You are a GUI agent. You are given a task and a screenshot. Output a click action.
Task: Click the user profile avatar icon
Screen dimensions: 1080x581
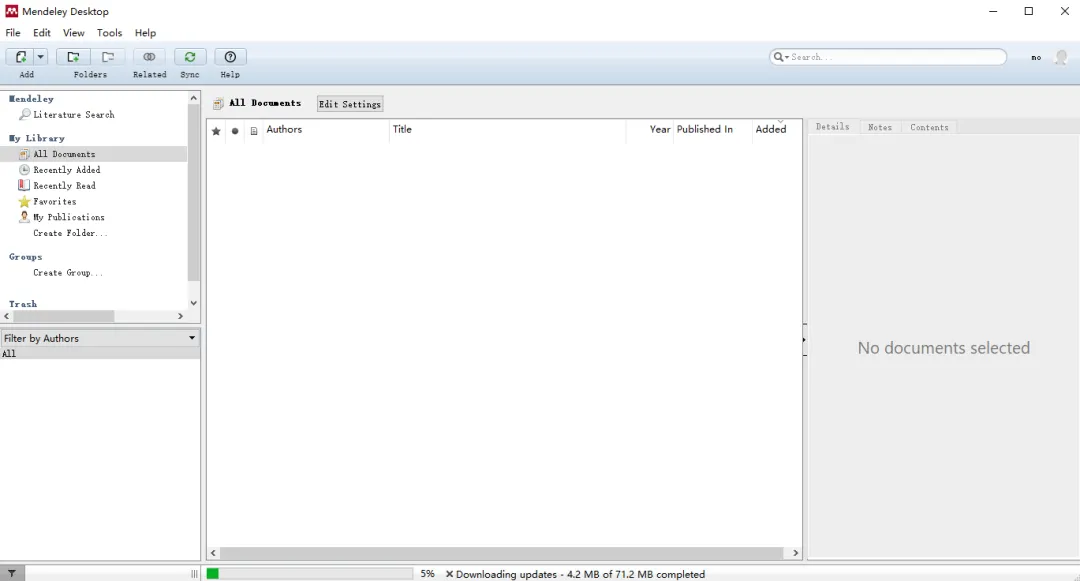pyautogui.click(x=1061, y=57)
